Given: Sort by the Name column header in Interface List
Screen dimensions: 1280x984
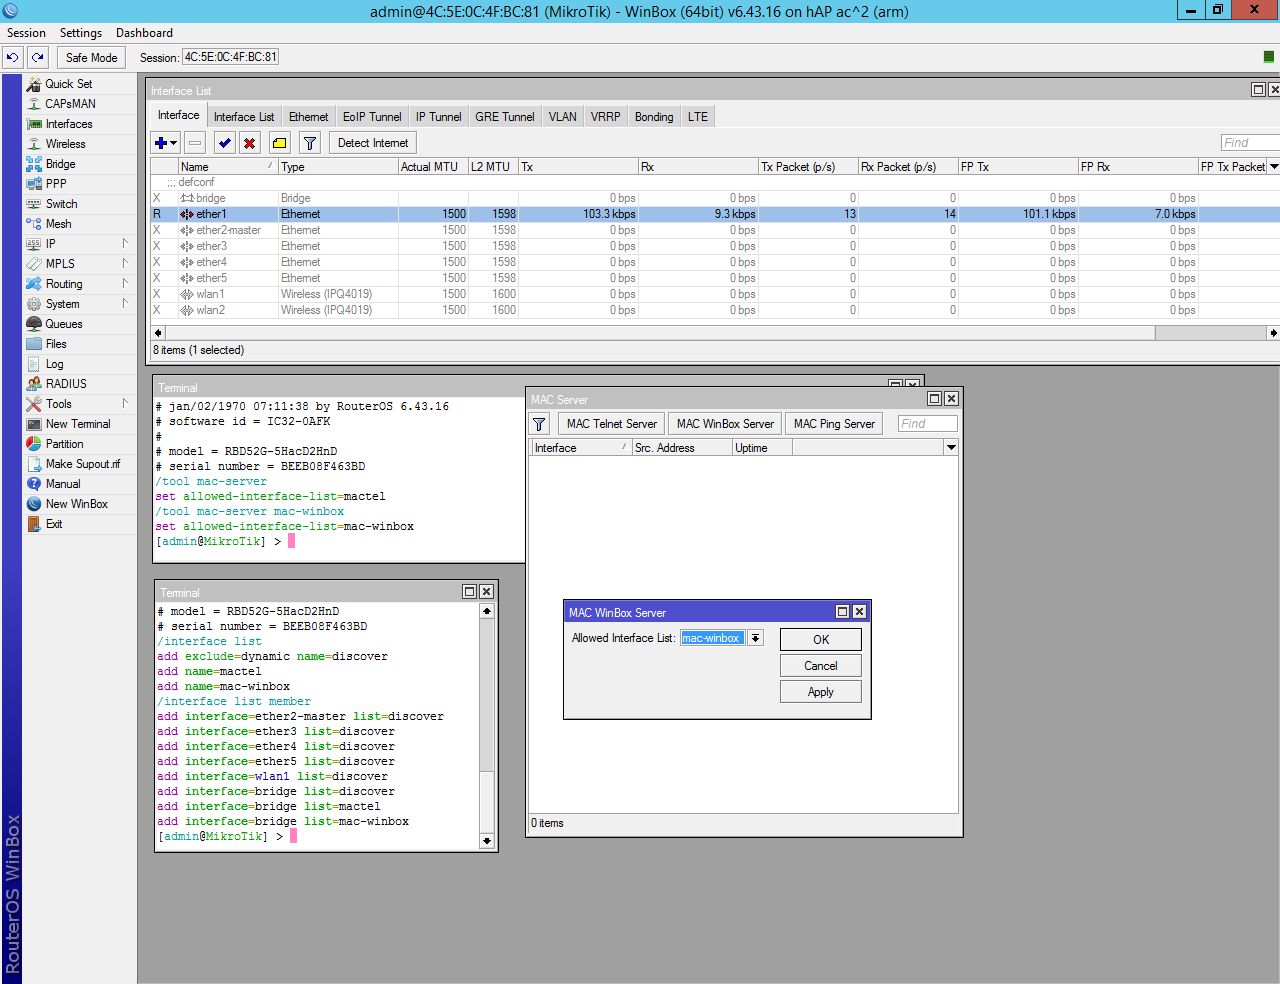Looking at the screenshot, I should click(228, 167).
